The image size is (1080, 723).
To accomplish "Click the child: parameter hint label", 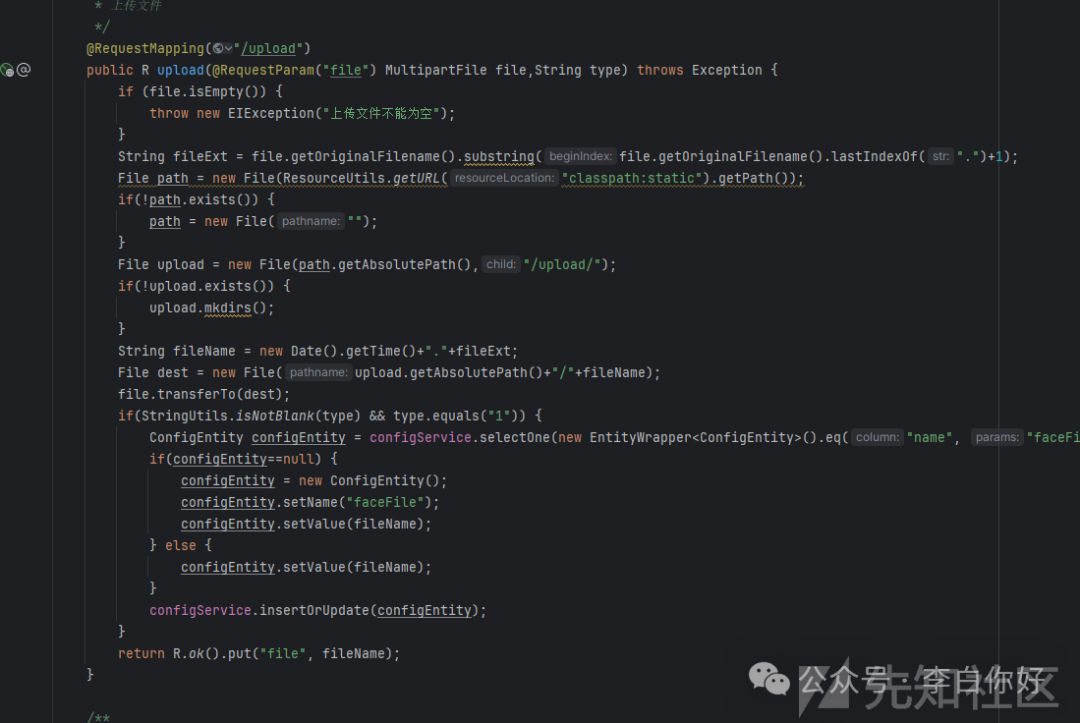I will [501, 265].
